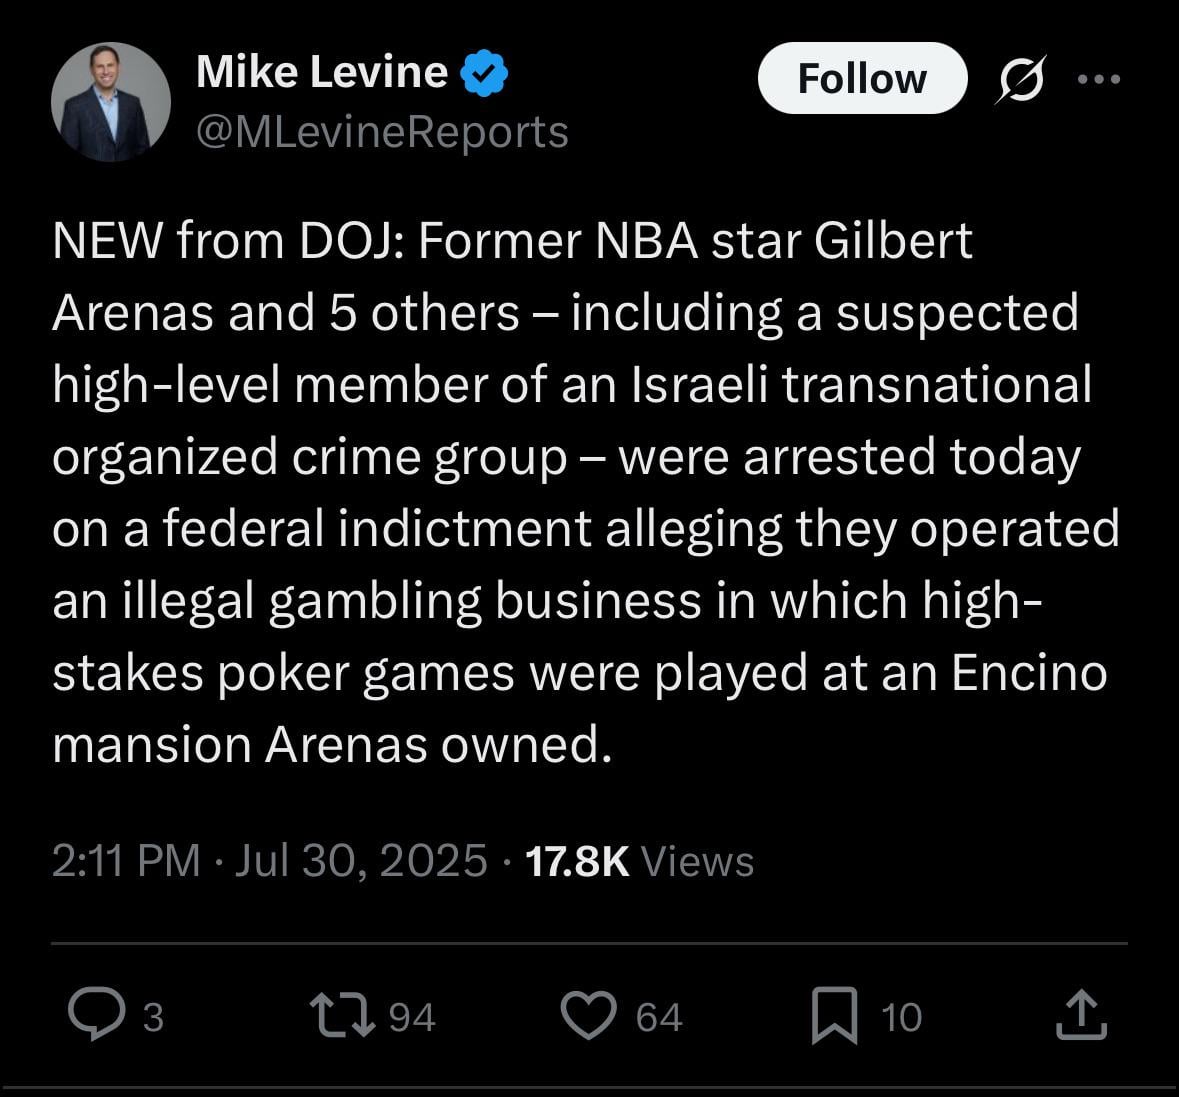Bookmark this tweet with the bookmark icon
Image resolution: width=1179 pixels, height=1097 pixels.
click(x=834, y=1014)
